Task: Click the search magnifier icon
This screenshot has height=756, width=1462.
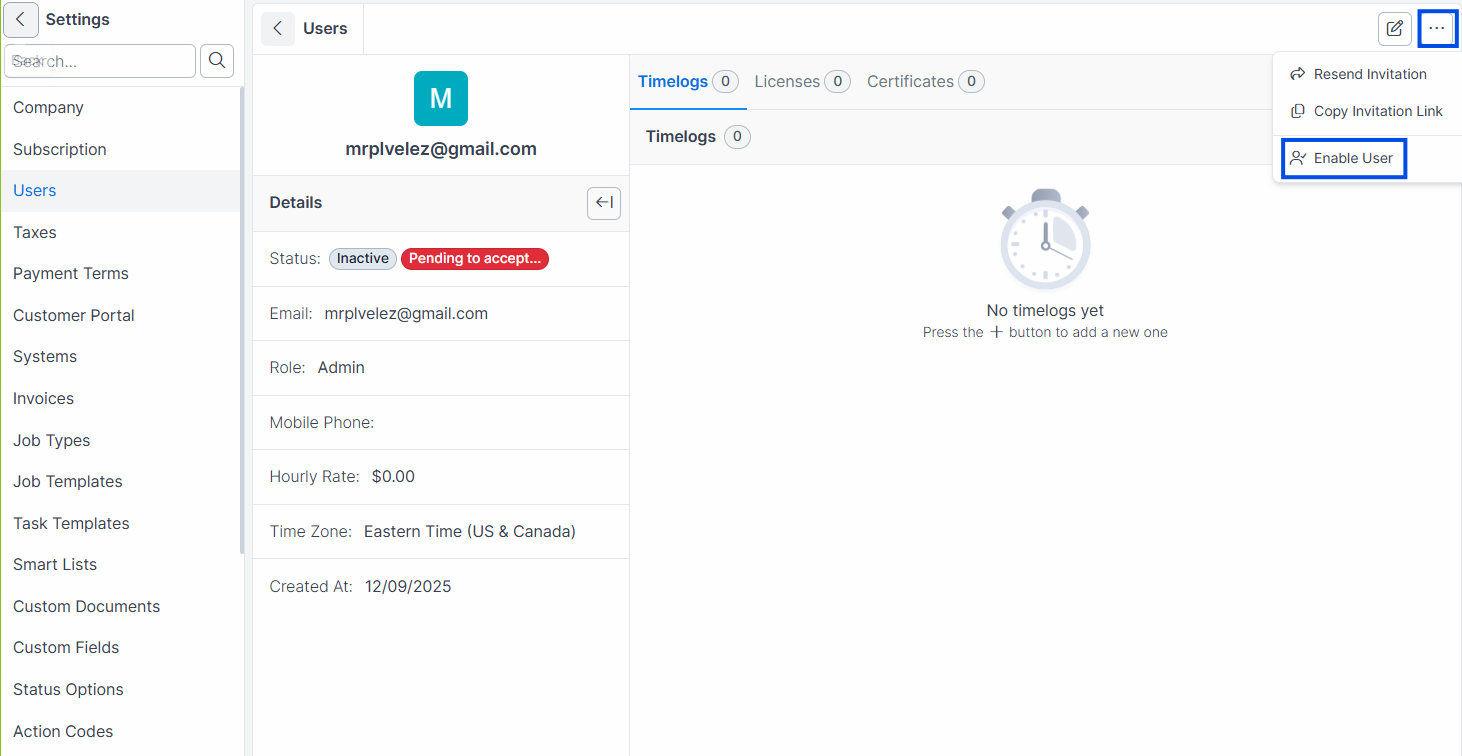Action: click(x=217, y=61)
